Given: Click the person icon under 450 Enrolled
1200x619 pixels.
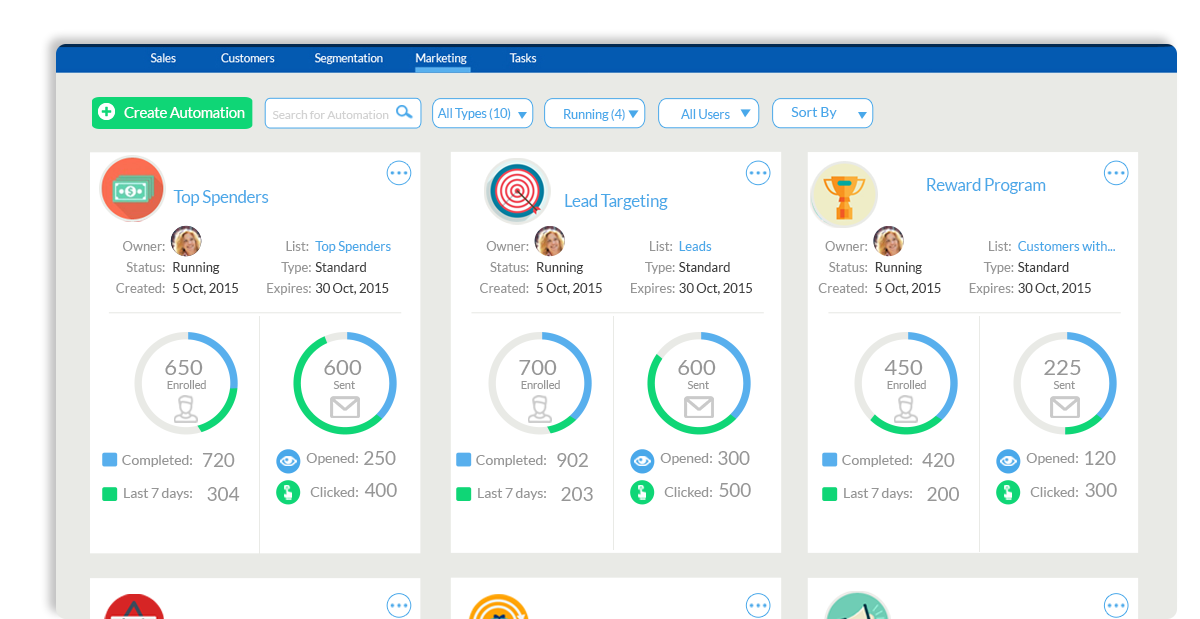Looking at the screenshot, I should [x=905, y=408].
